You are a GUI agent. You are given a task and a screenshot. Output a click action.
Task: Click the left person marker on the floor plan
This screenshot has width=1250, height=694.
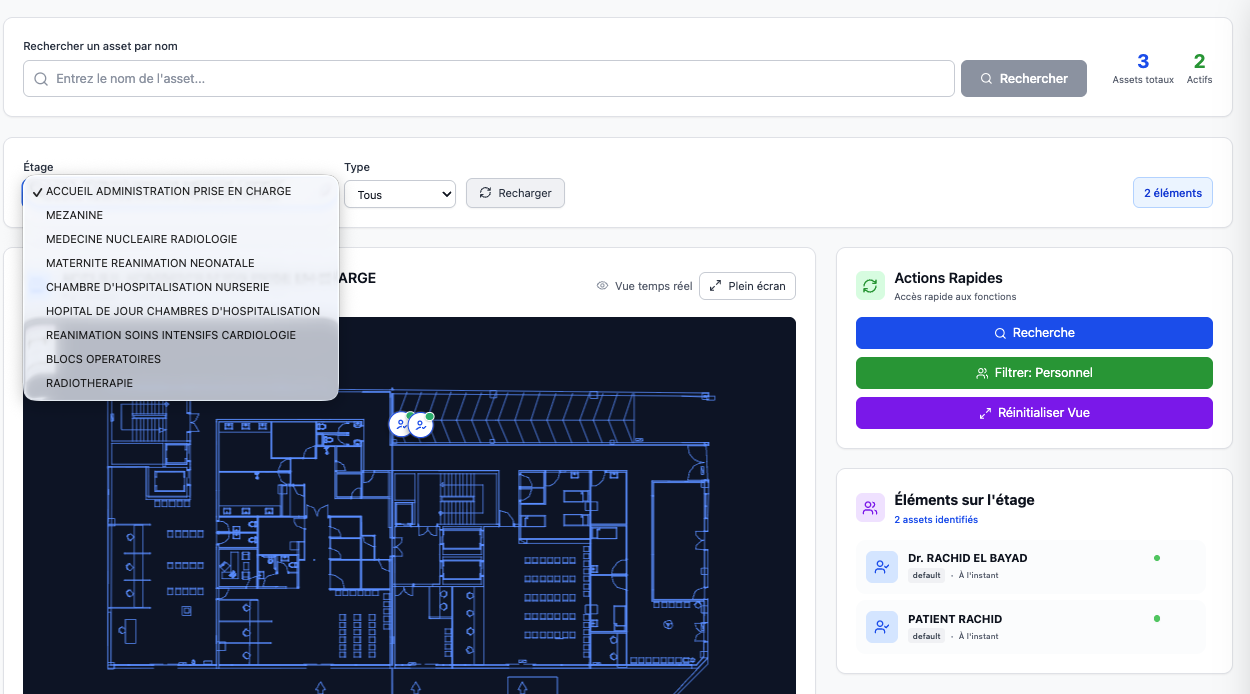[401, 425]
